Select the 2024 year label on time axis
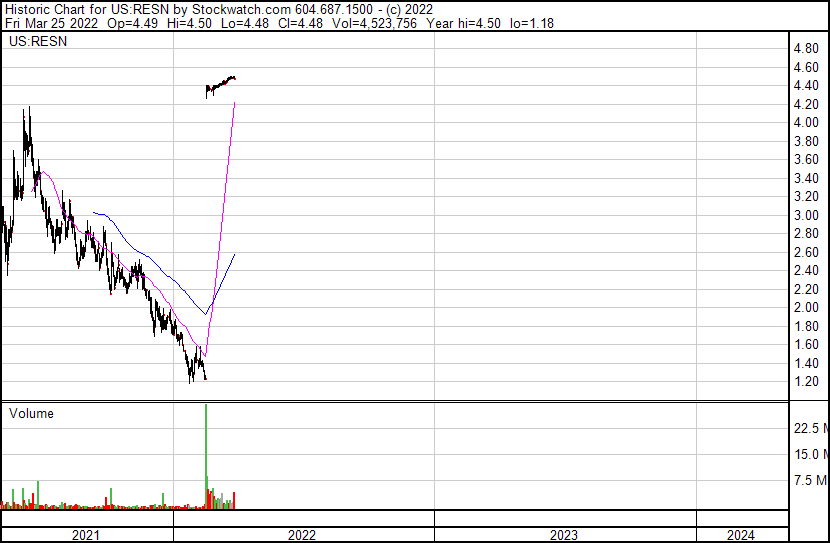Image resolution: width=830 pixels, height=543 pixels. (x=741, y=535)
